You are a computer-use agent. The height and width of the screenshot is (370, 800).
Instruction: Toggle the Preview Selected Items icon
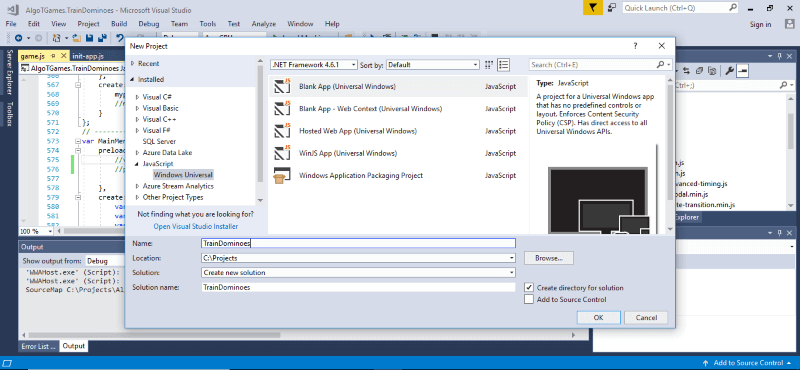[x=742, y=70]
